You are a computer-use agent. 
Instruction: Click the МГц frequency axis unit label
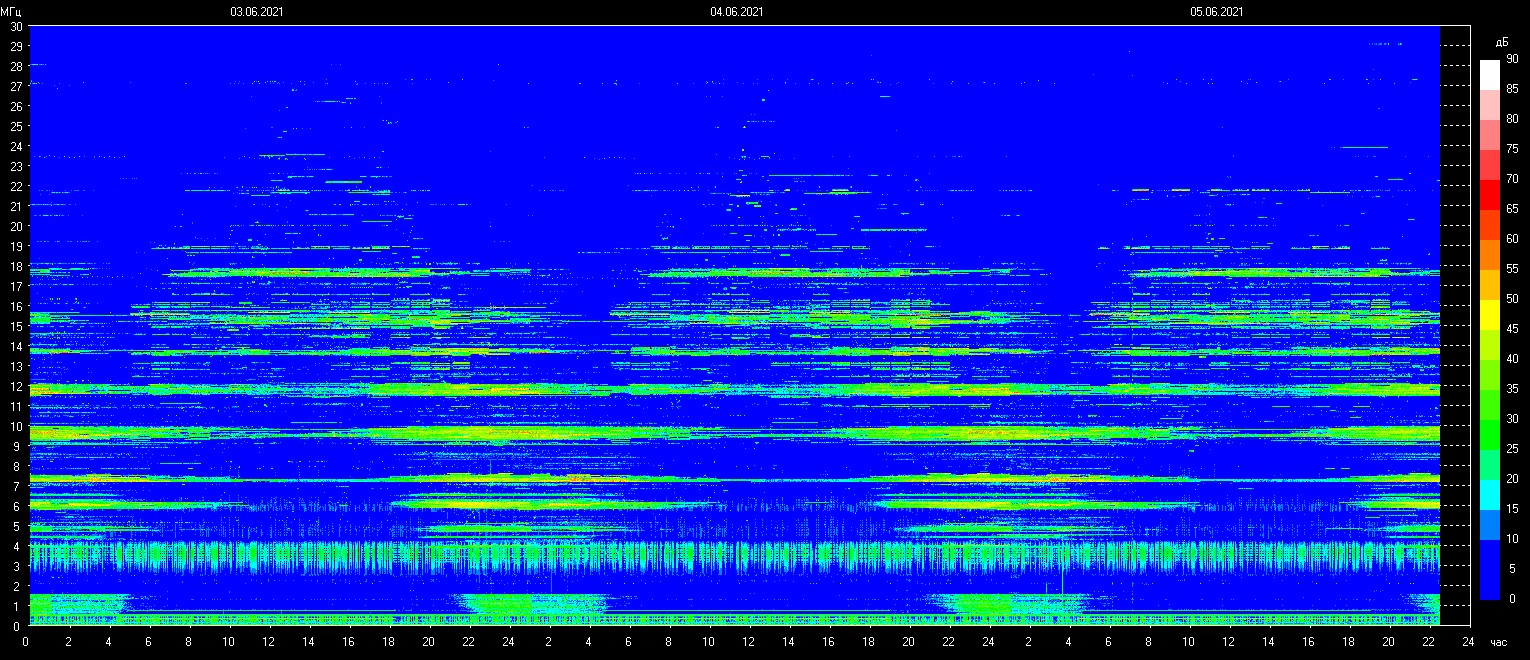point(11,12)
